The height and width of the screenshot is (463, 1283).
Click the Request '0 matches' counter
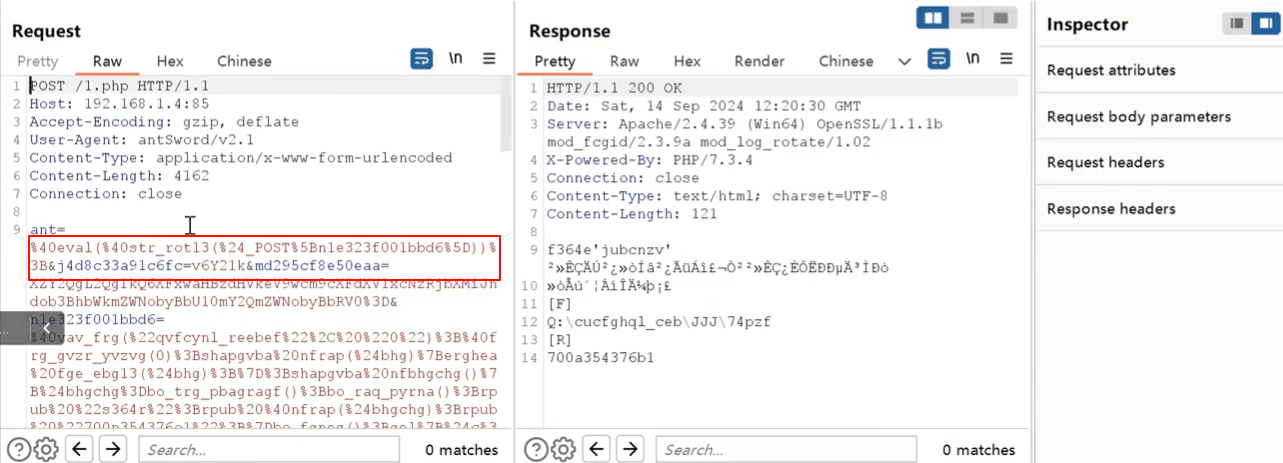tap(461, 450)
